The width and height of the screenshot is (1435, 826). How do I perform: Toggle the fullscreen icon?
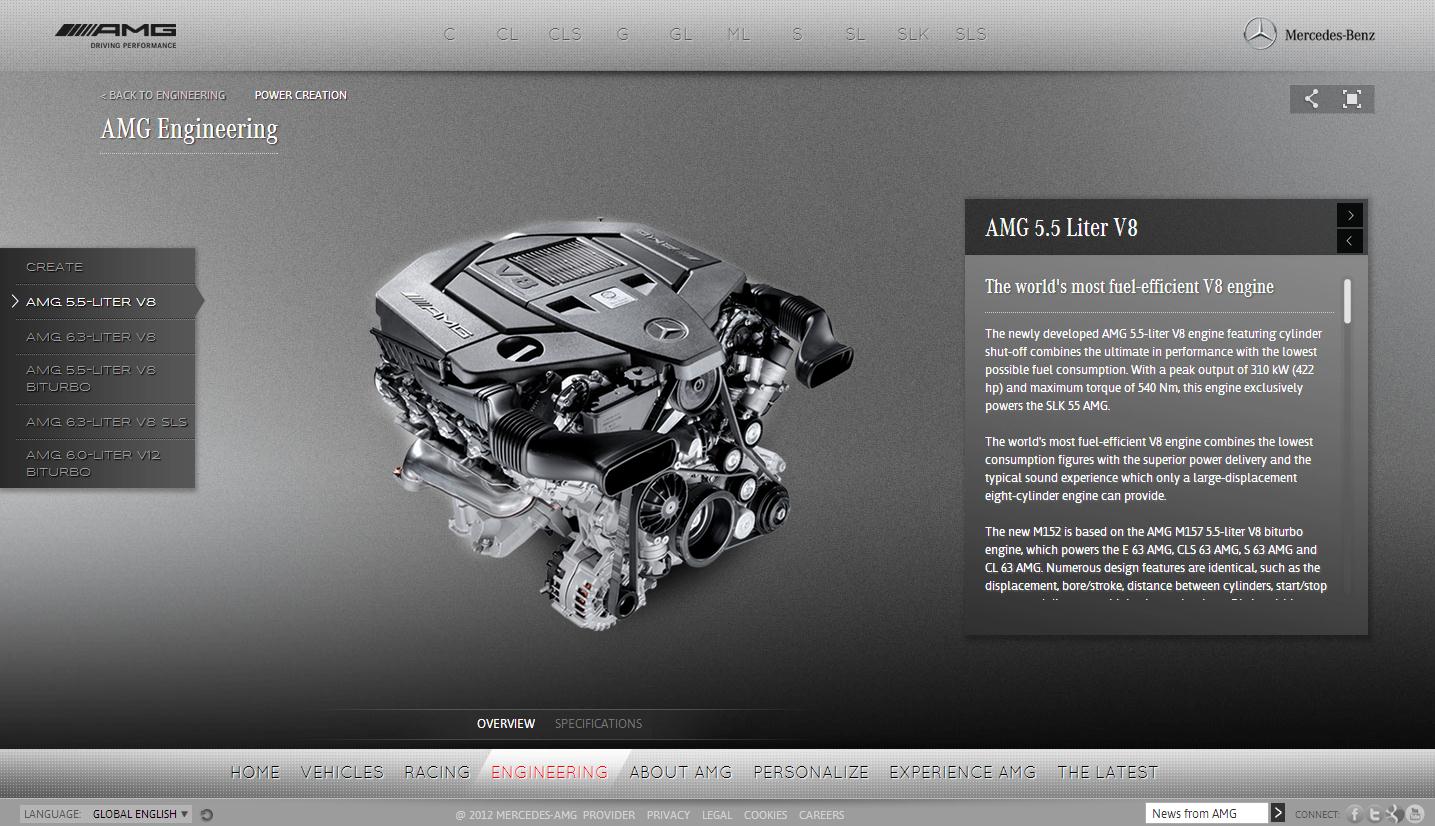(1352, 99)
